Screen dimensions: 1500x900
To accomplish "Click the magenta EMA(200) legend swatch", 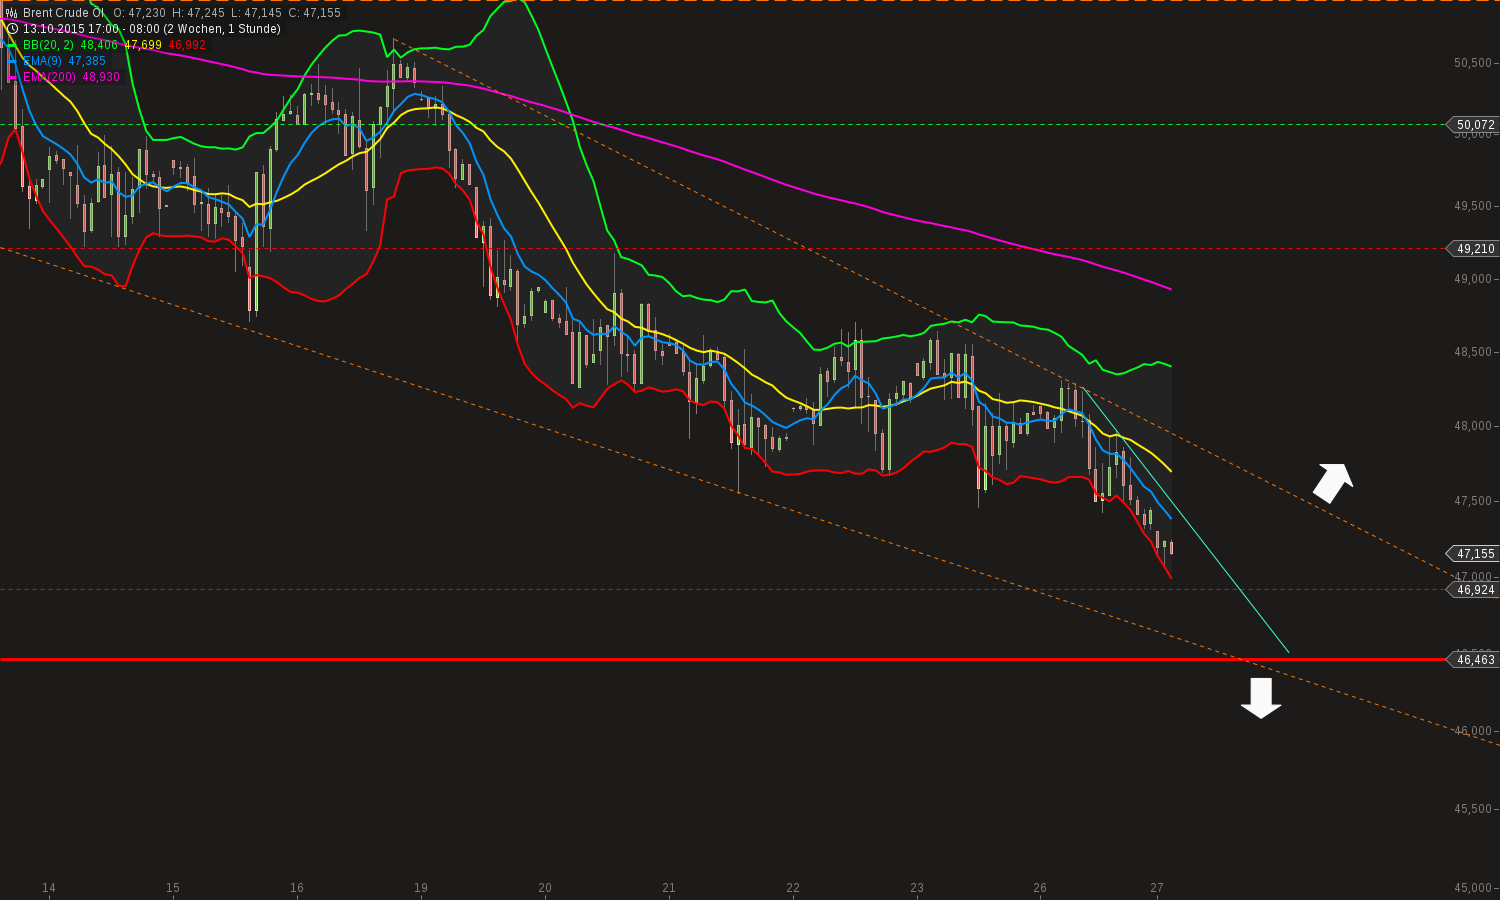I will point(12,77).
